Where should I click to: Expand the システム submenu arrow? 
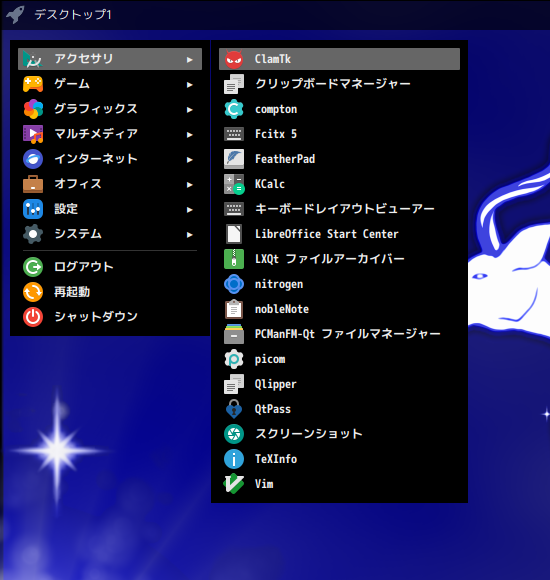[190, 235]
